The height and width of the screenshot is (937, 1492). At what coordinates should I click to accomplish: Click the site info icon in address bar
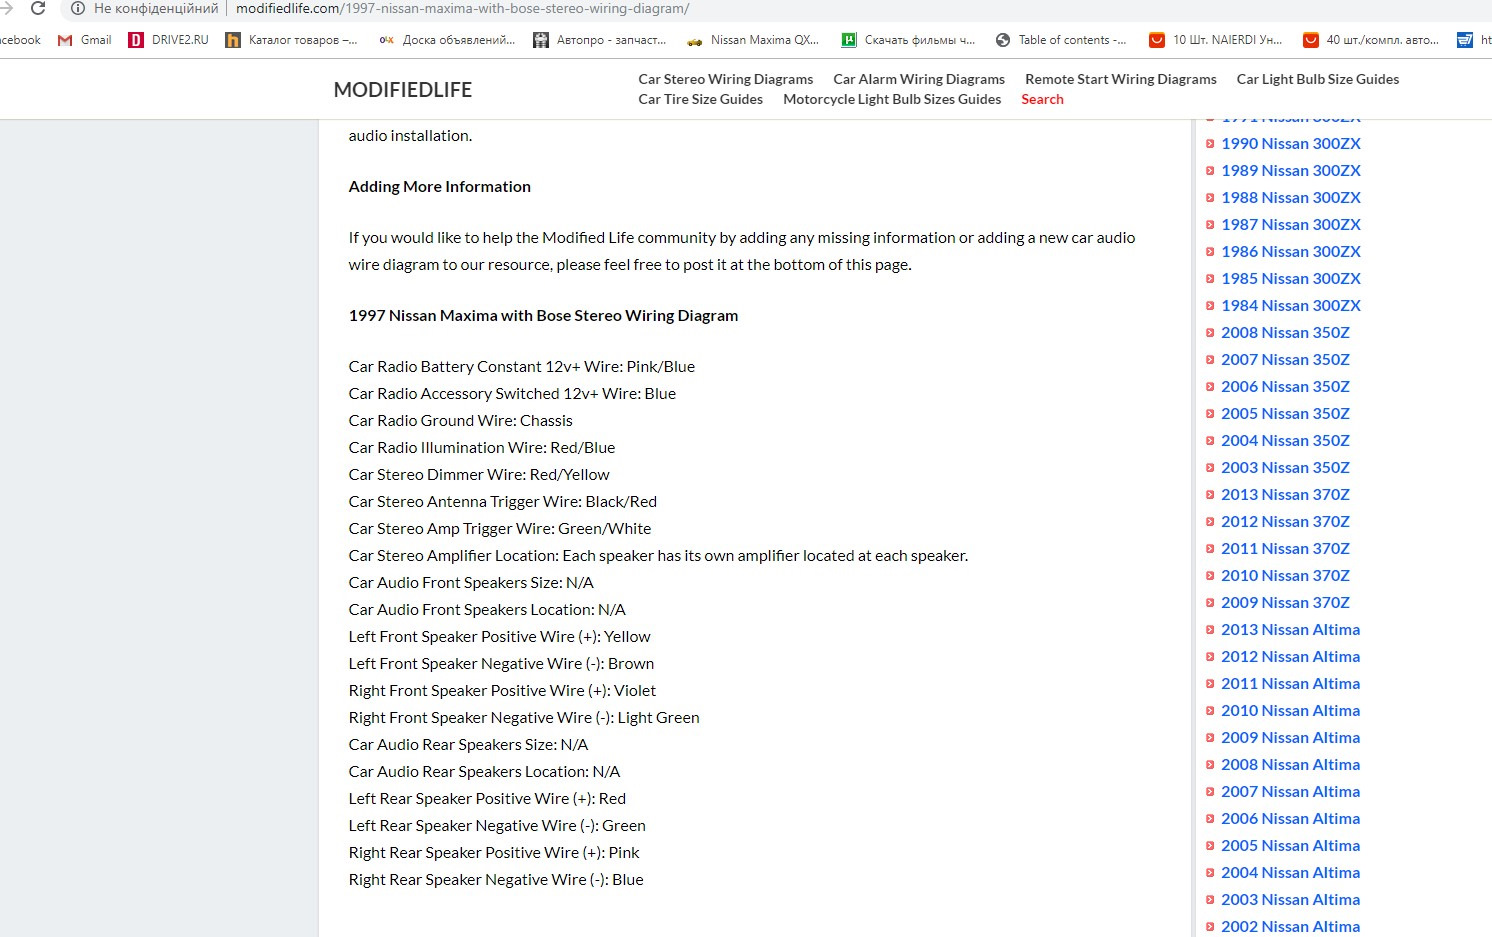[78, 9]
